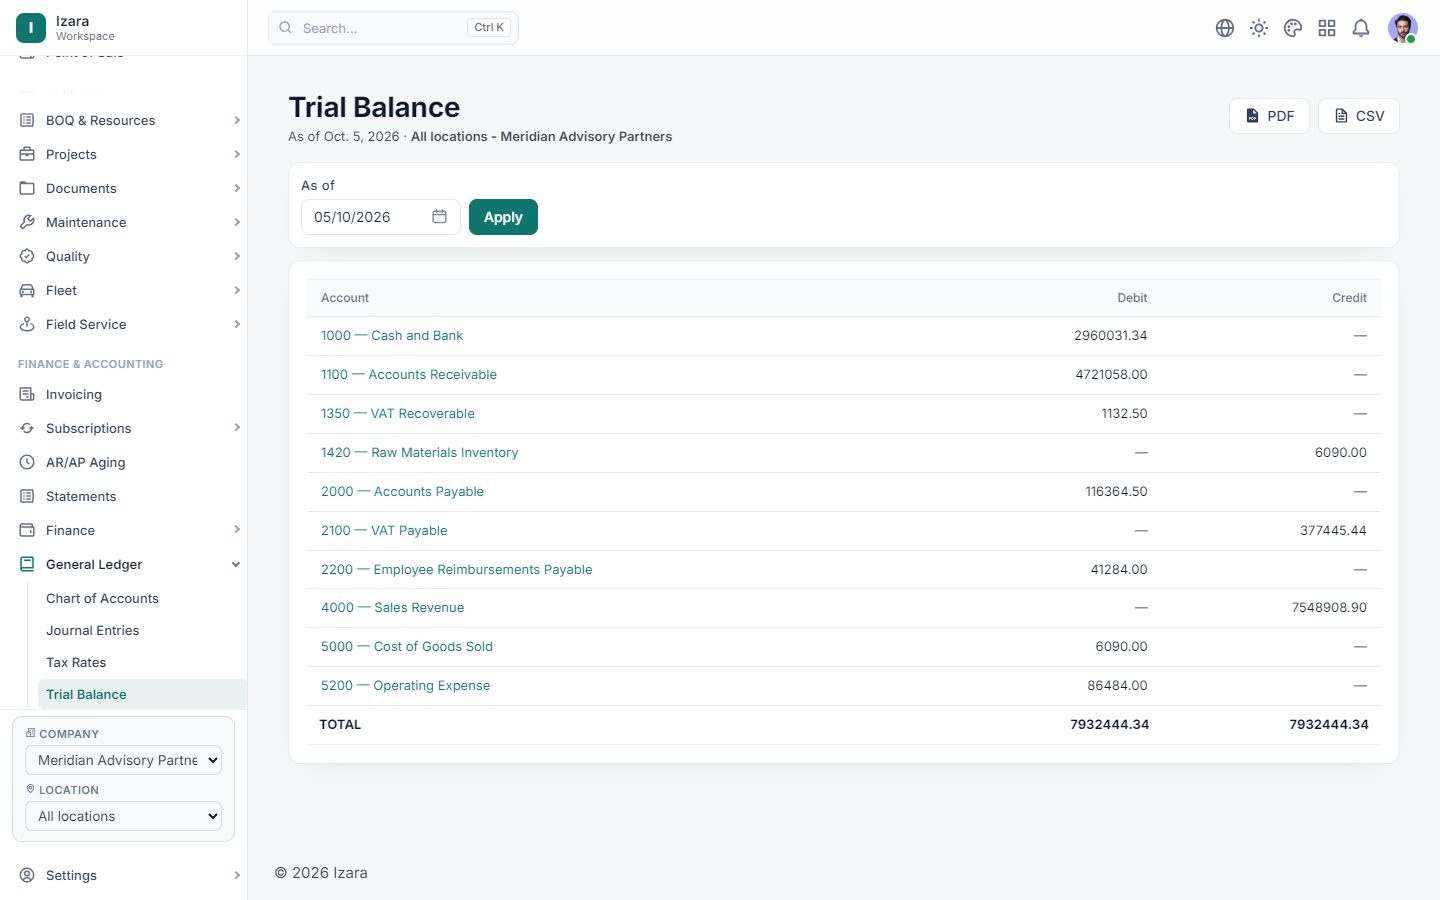
Task: Open account 1000 — Cash and Bank
Action: click(x=392, y=336)
